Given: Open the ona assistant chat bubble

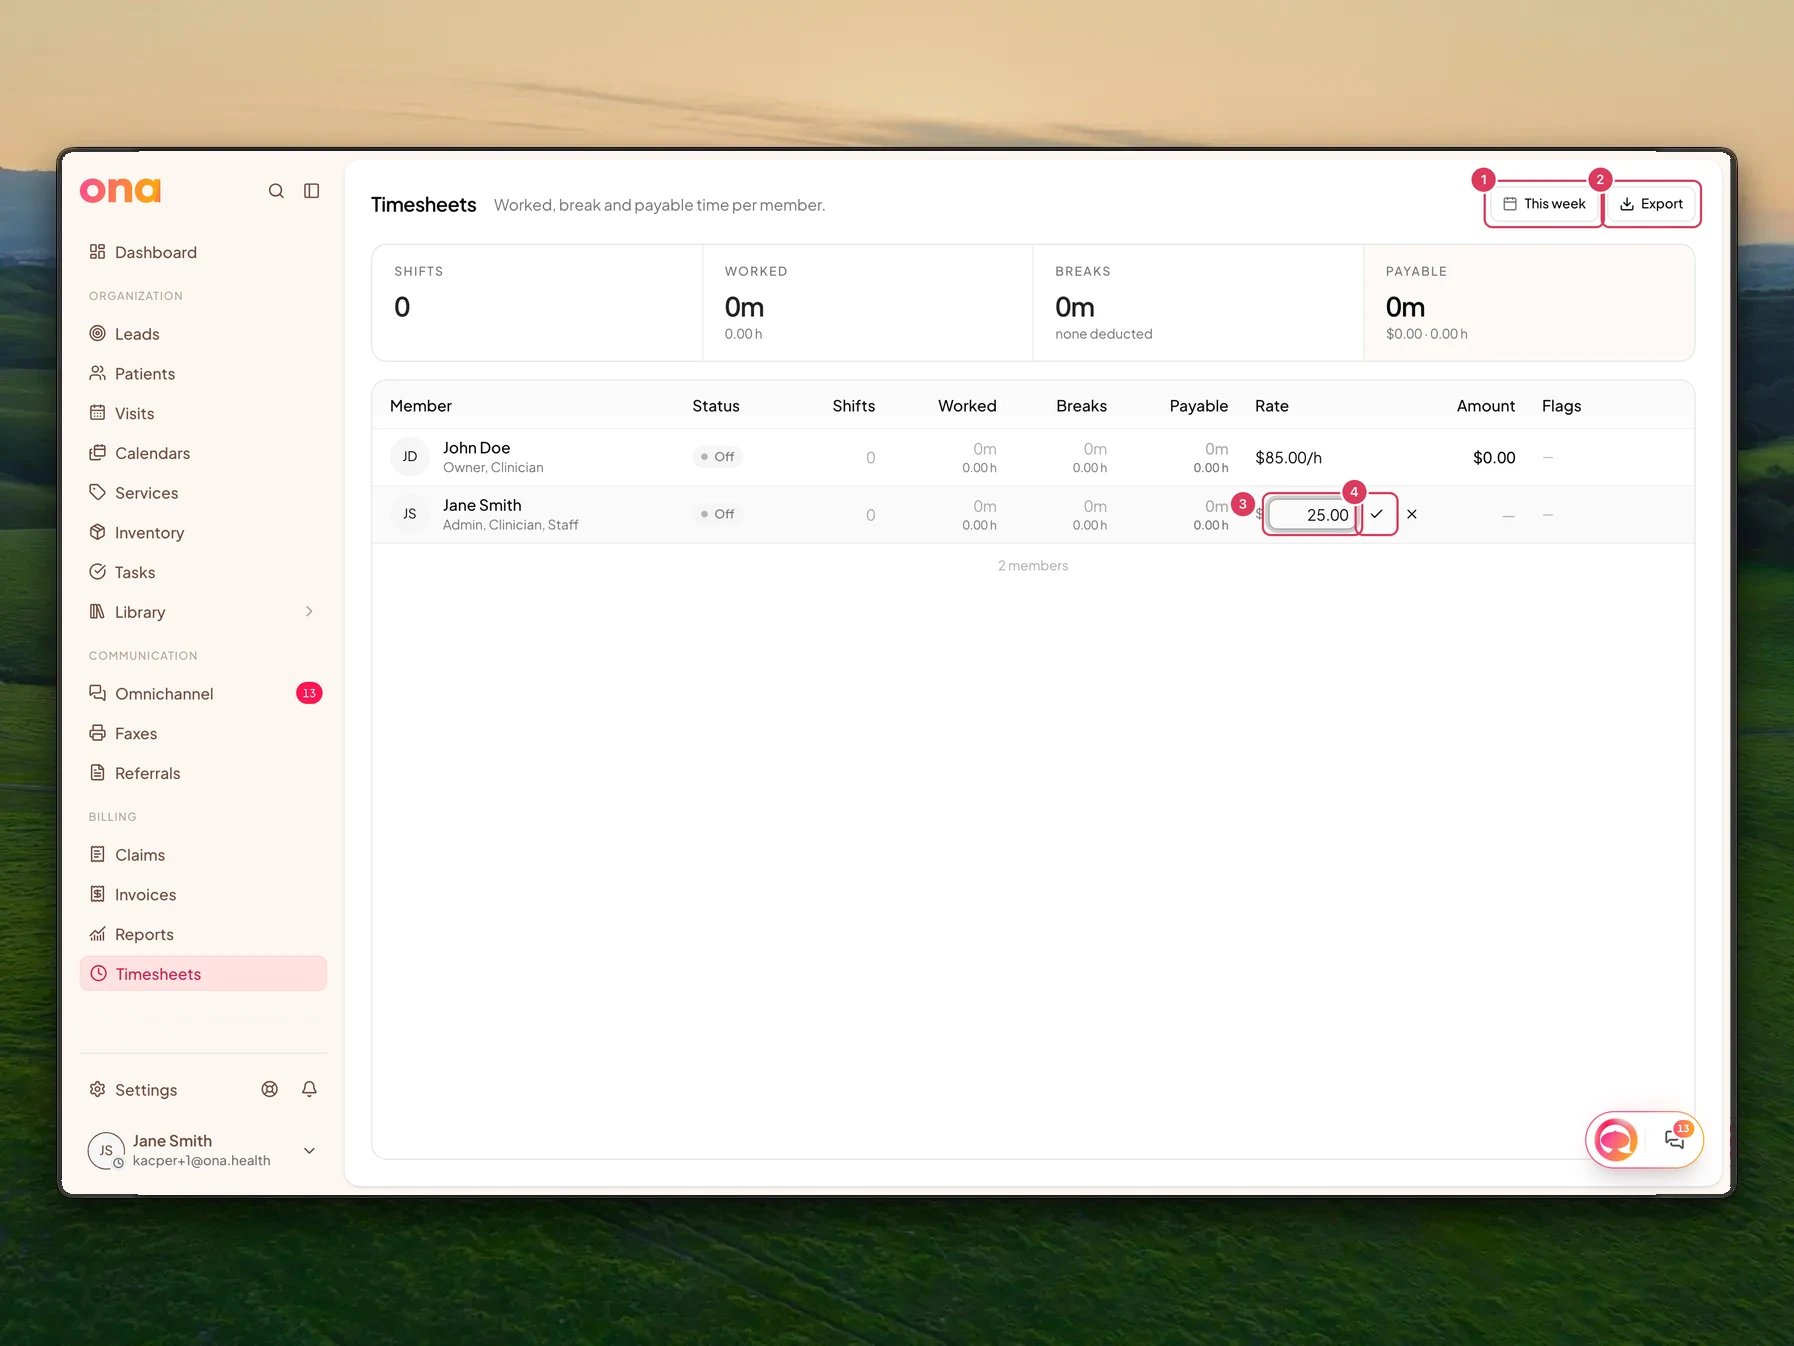Looking at the screenshot, I should pos(1616,1139).
